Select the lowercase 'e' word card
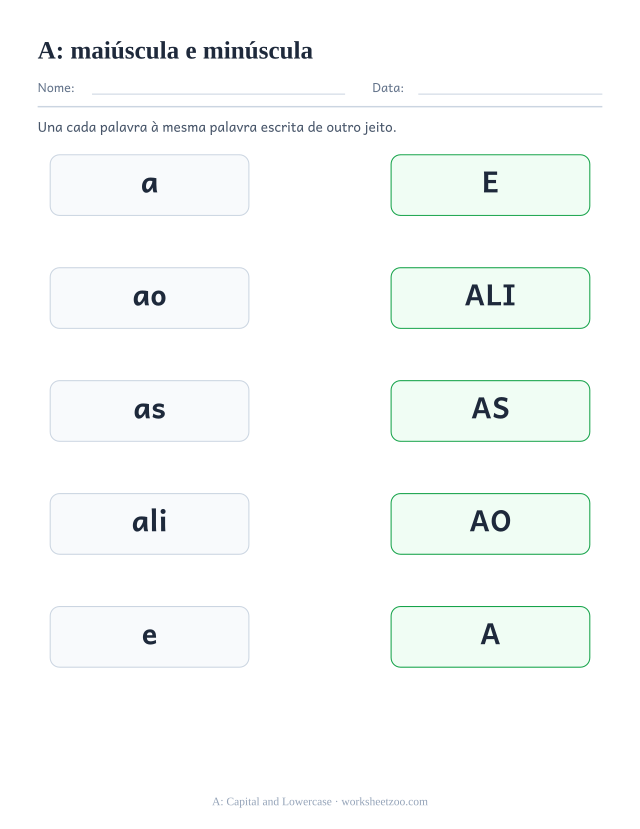 (x=150, y=637)
